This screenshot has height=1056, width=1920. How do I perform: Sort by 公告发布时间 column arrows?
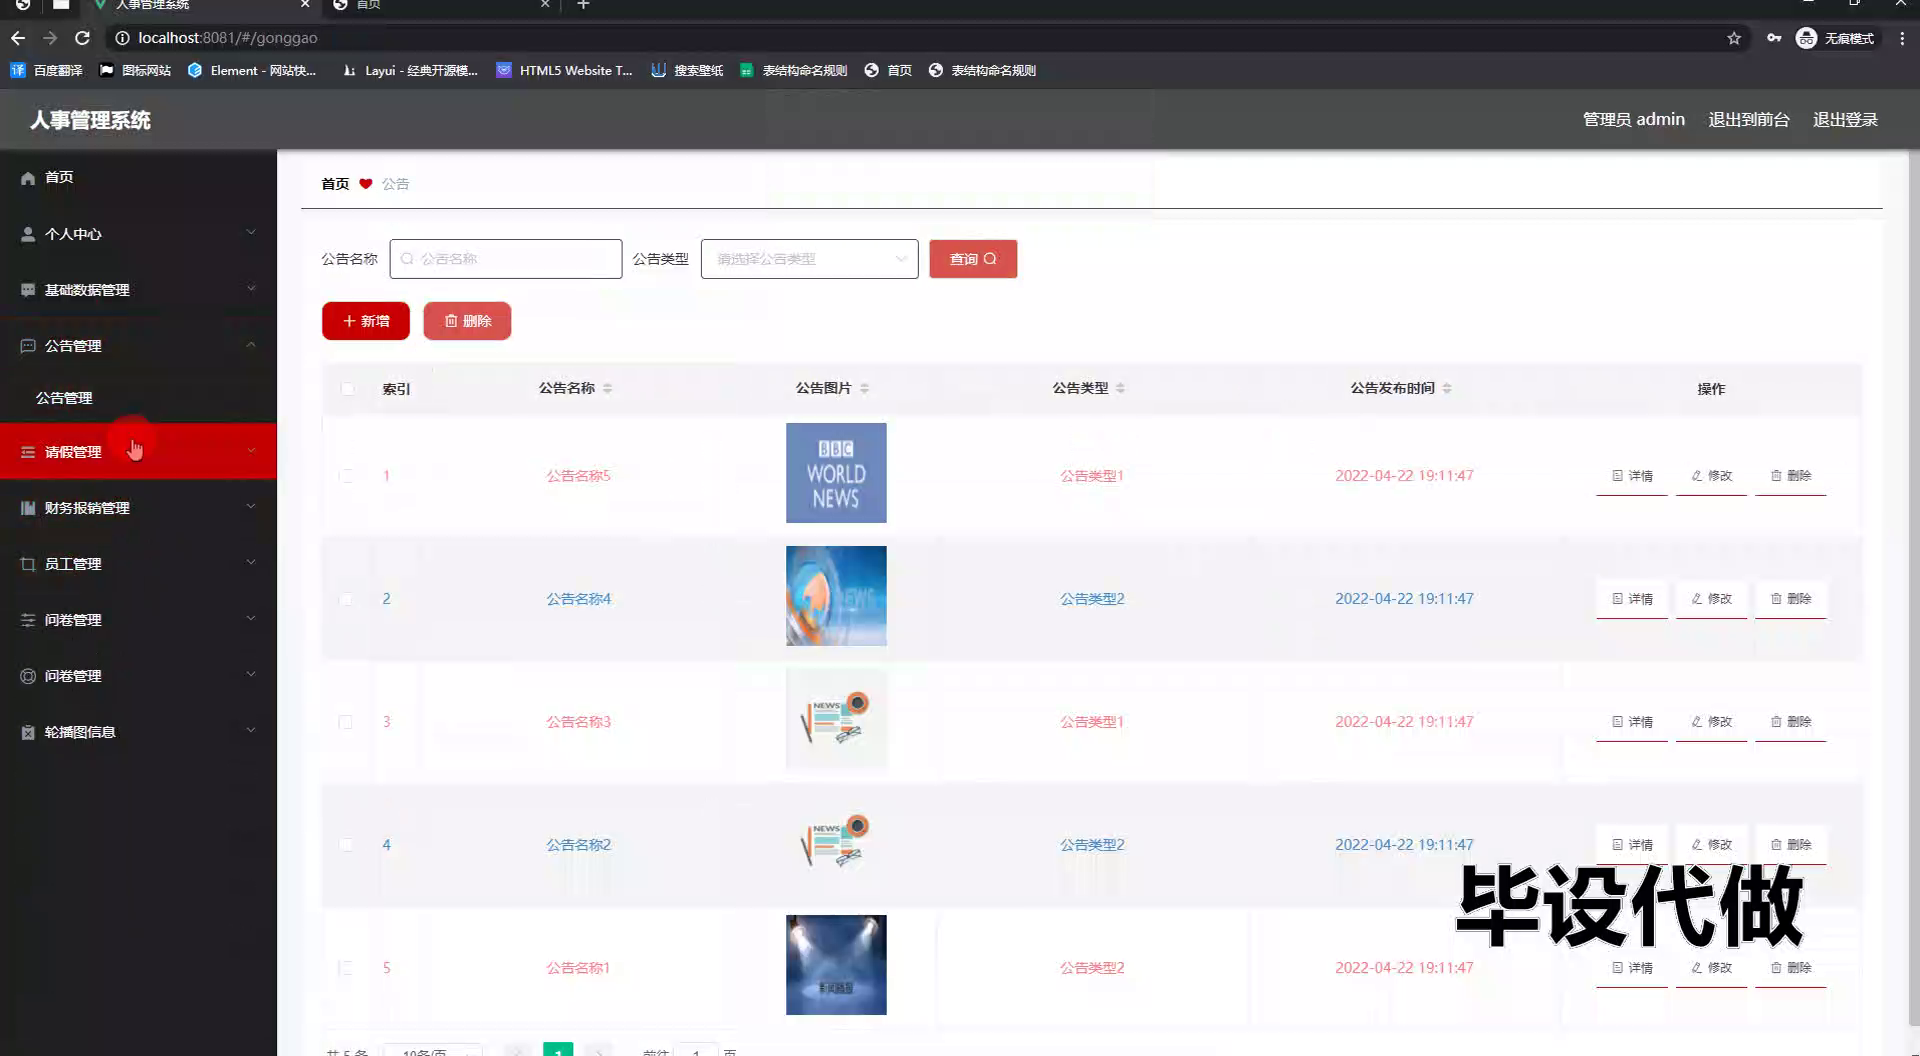[1447, 388]
